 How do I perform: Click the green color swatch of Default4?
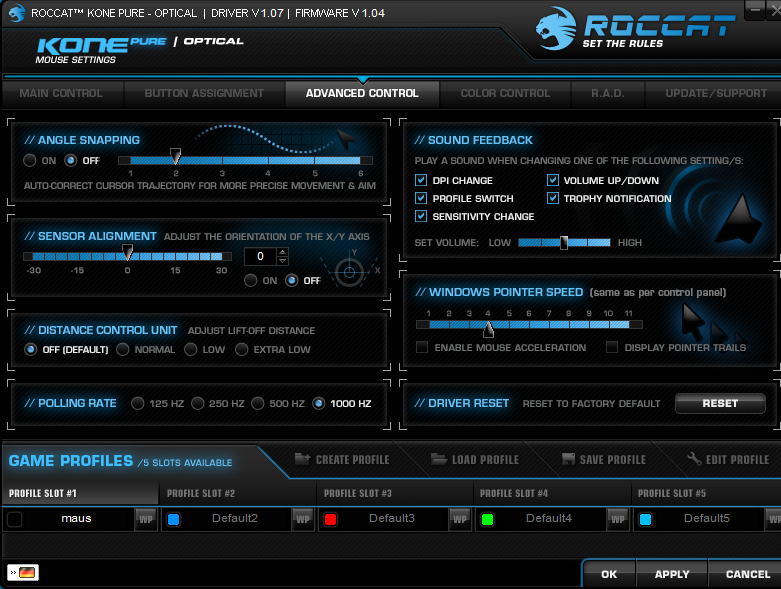coord(487,519)
